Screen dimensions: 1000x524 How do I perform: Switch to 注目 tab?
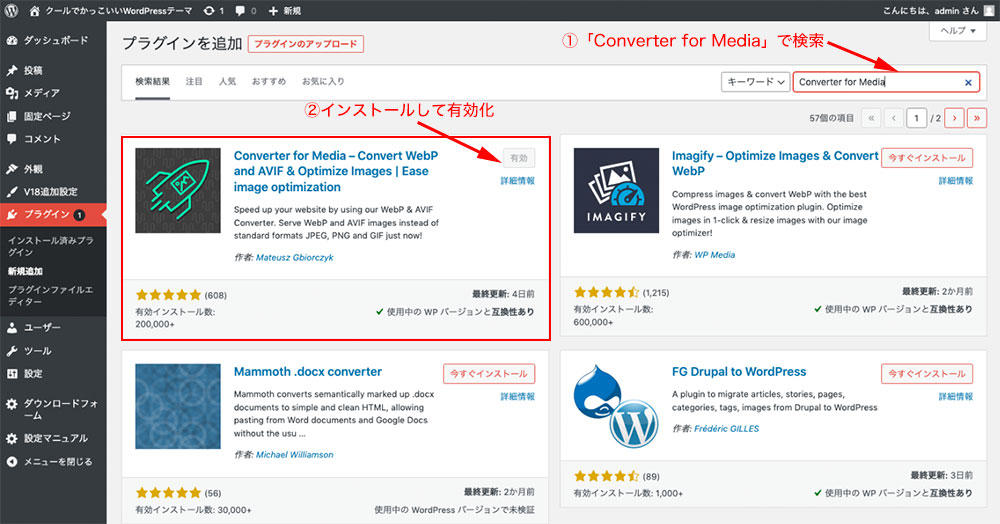point(194,82)
